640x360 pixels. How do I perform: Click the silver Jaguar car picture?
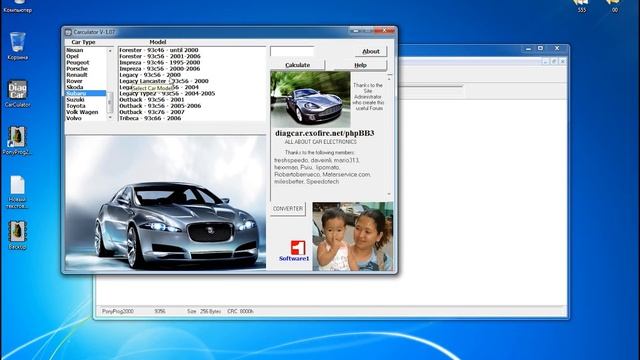[166, 202]
